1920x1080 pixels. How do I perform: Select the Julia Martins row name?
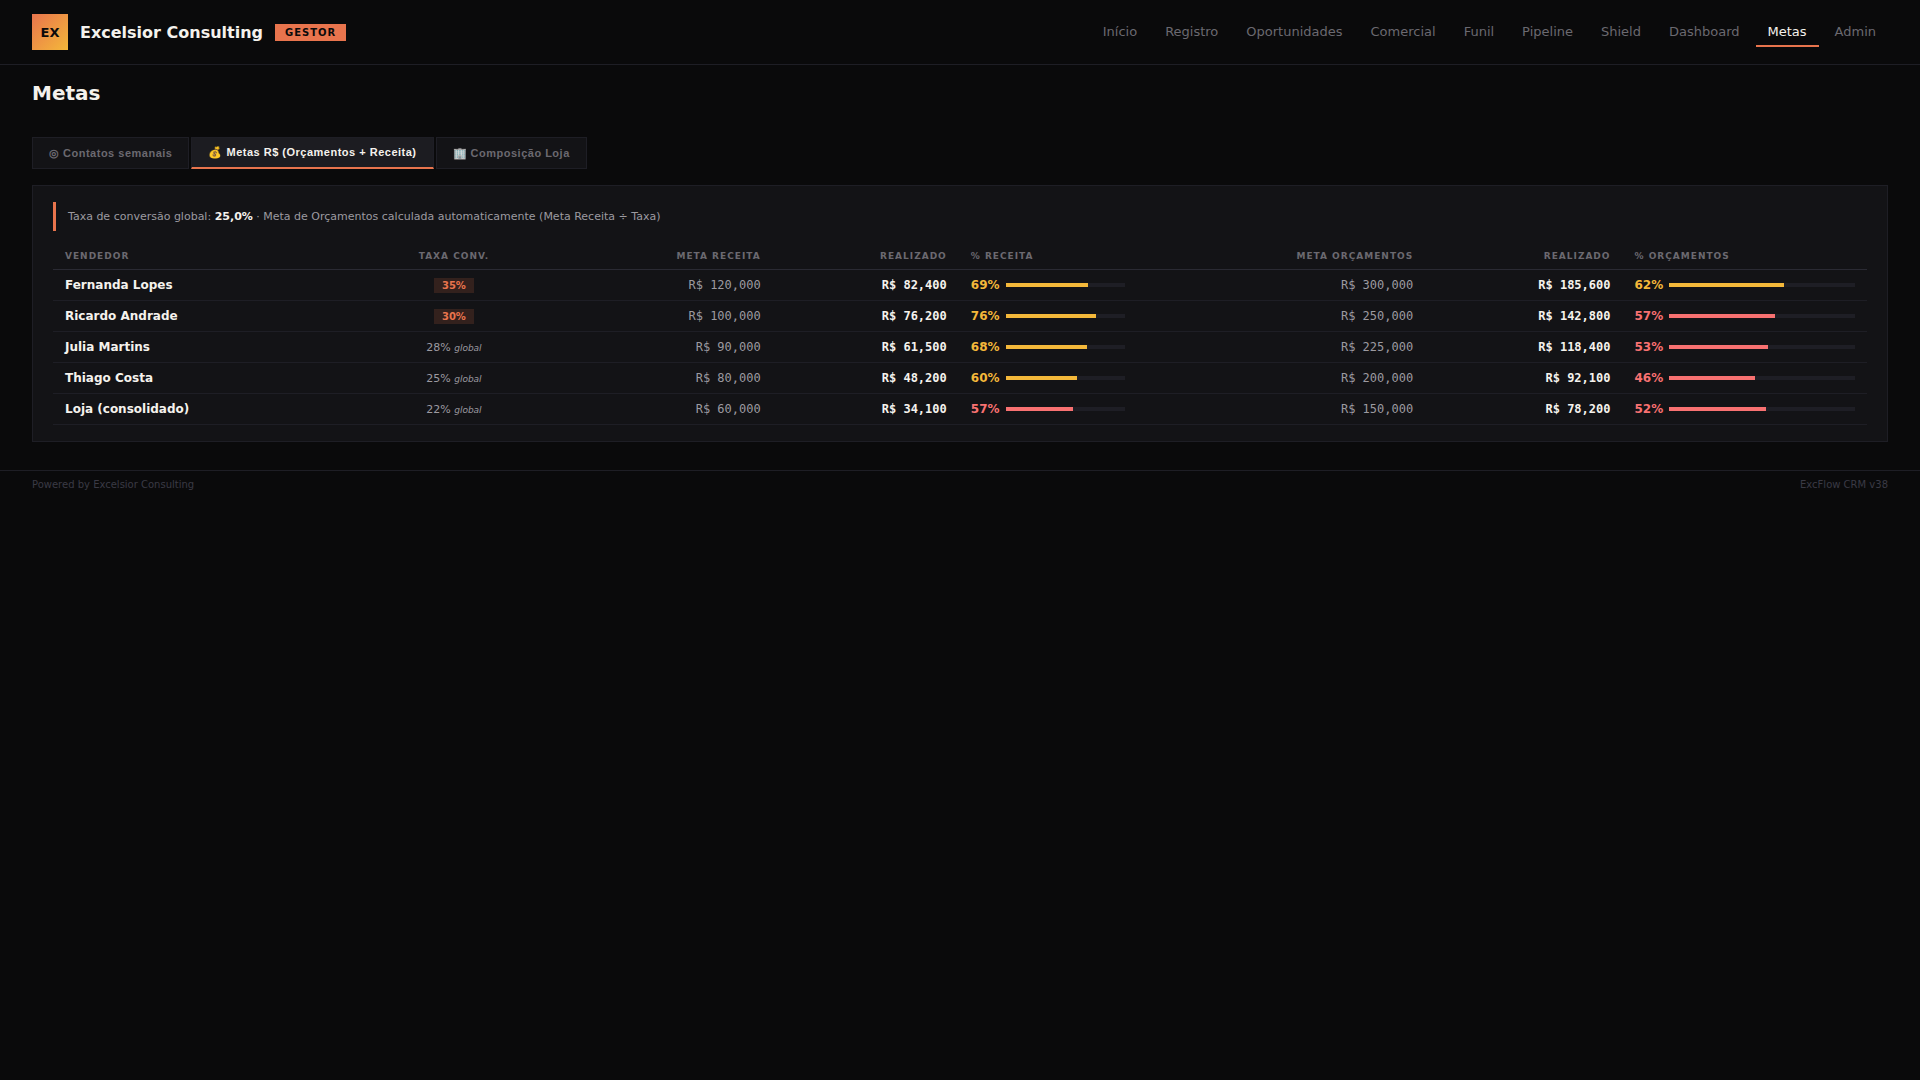coord(107,347)
